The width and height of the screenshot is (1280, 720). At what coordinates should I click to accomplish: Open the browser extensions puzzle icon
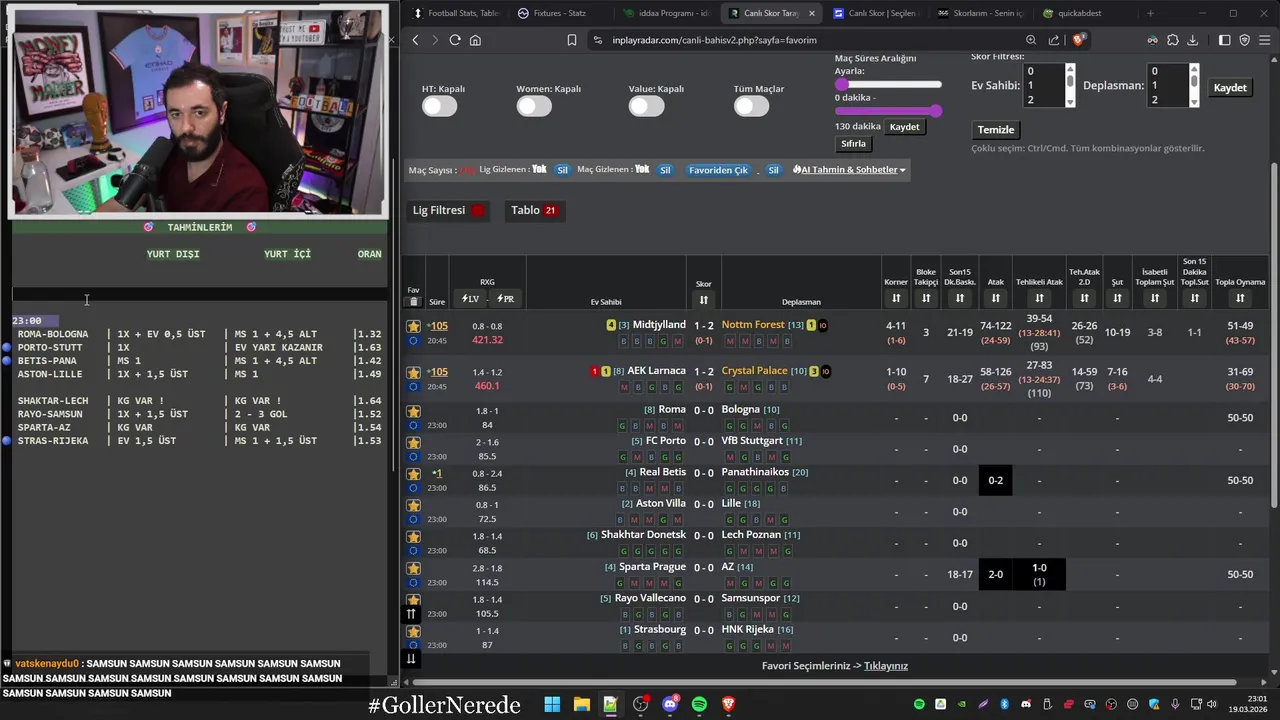click(x=1173, y=40)
